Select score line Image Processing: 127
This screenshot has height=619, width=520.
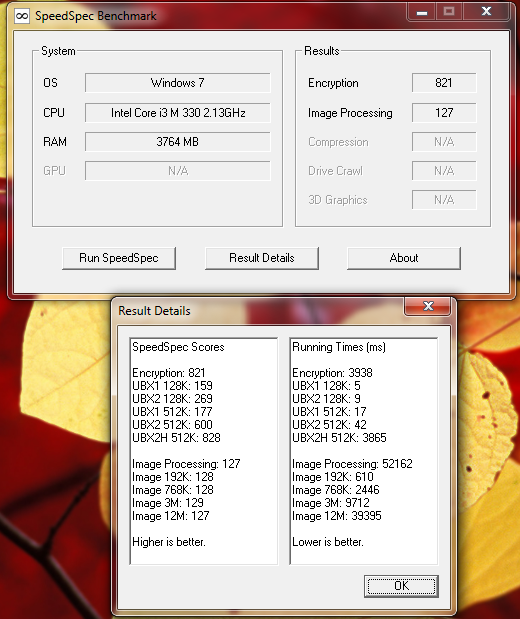186,464
